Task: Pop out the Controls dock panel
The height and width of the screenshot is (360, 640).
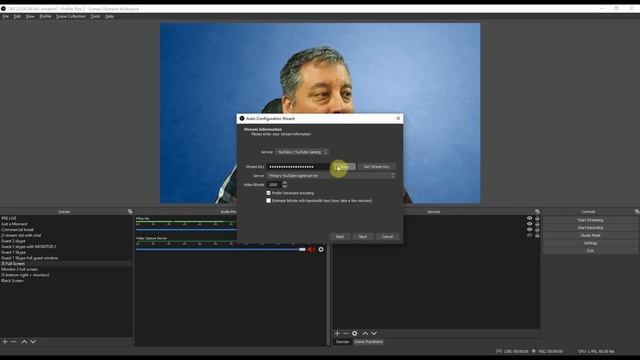Action: [637, 211]
